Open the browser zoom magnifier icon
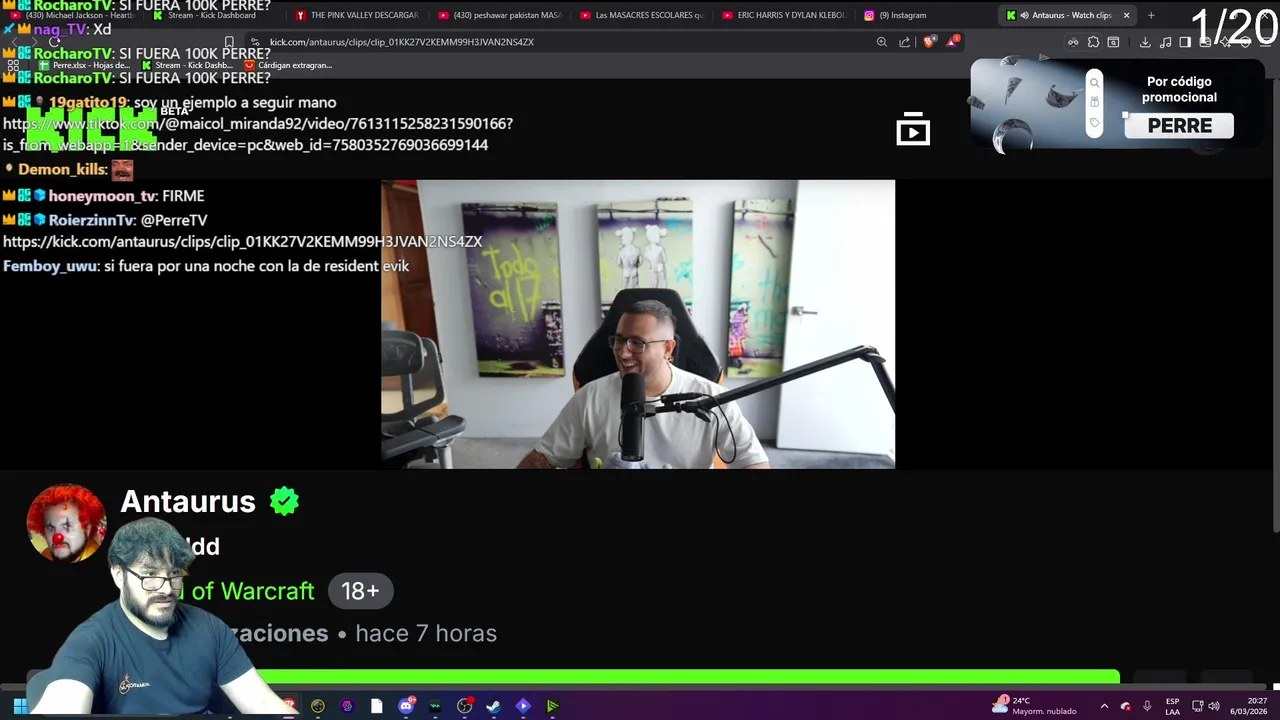Screen dimensions: 1280x720 [881, 42]
